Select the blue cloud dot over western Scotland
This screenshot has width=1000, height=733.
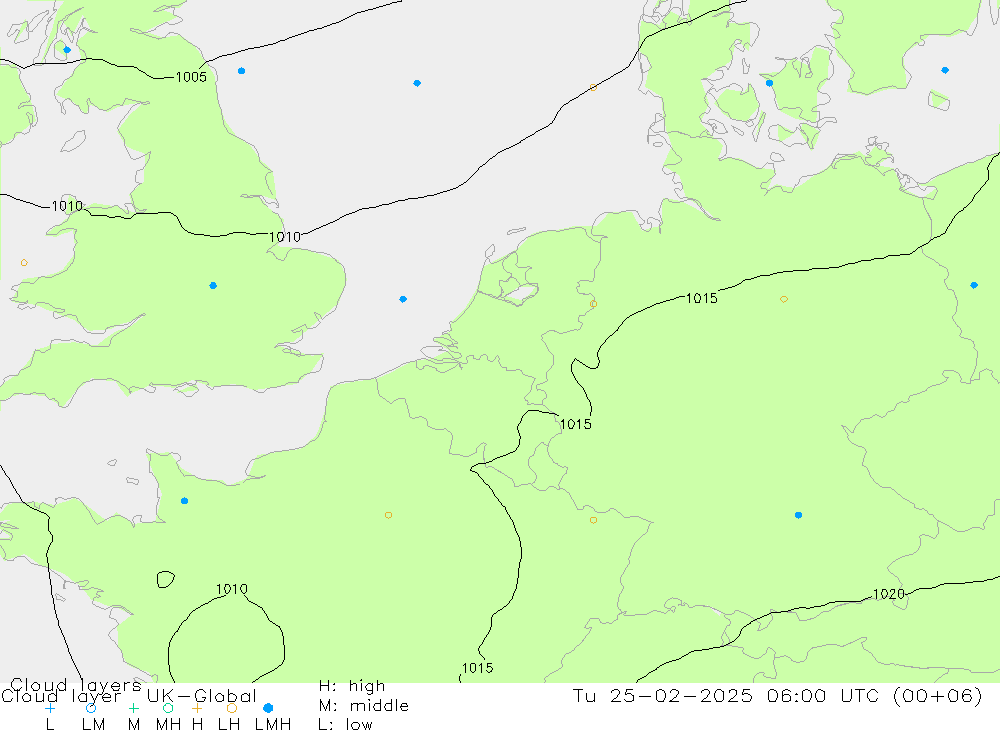67,50
